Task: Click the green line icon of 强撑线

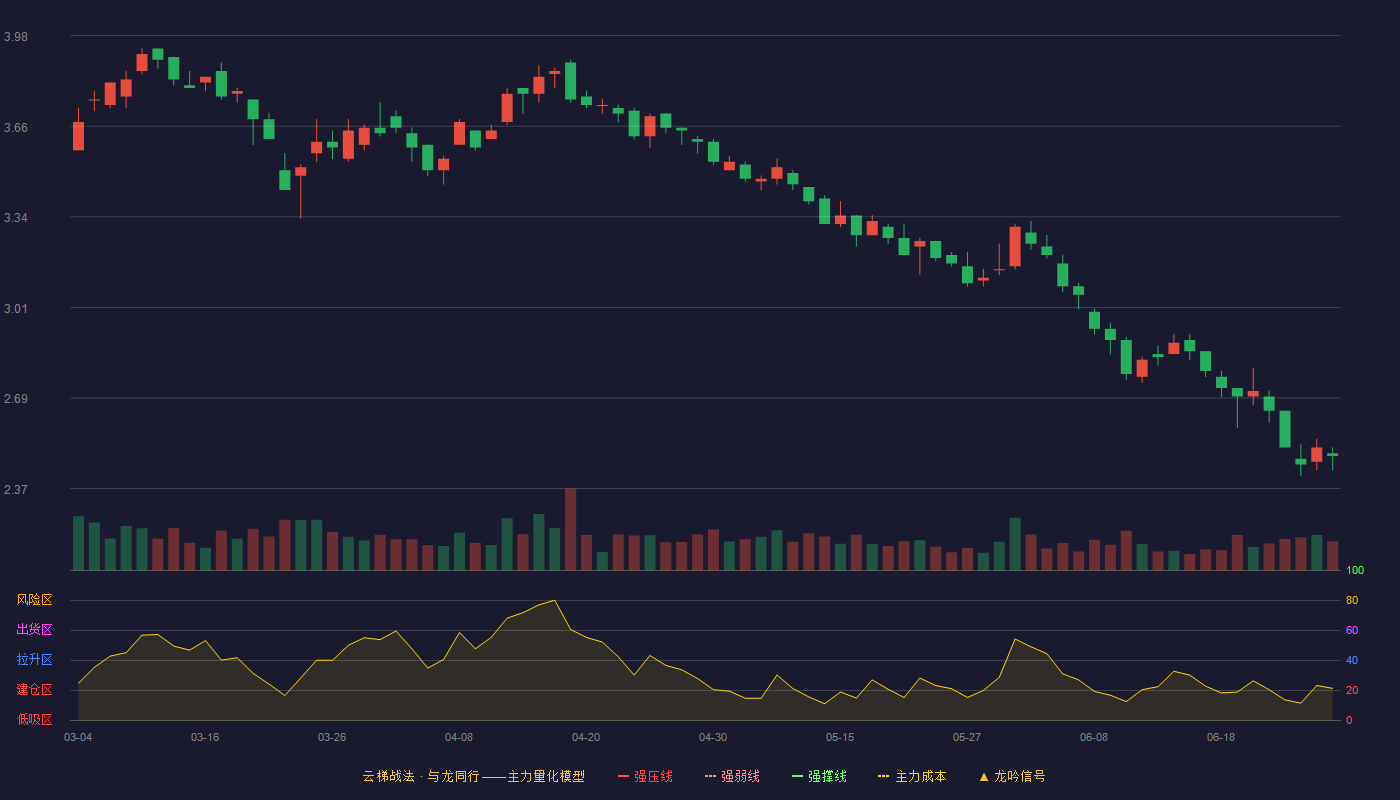Action: [797, 776]
